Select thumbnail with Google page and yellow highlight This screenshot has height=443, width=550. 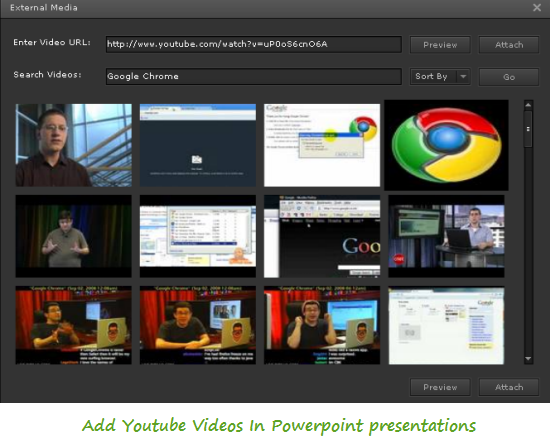[322, 145]
